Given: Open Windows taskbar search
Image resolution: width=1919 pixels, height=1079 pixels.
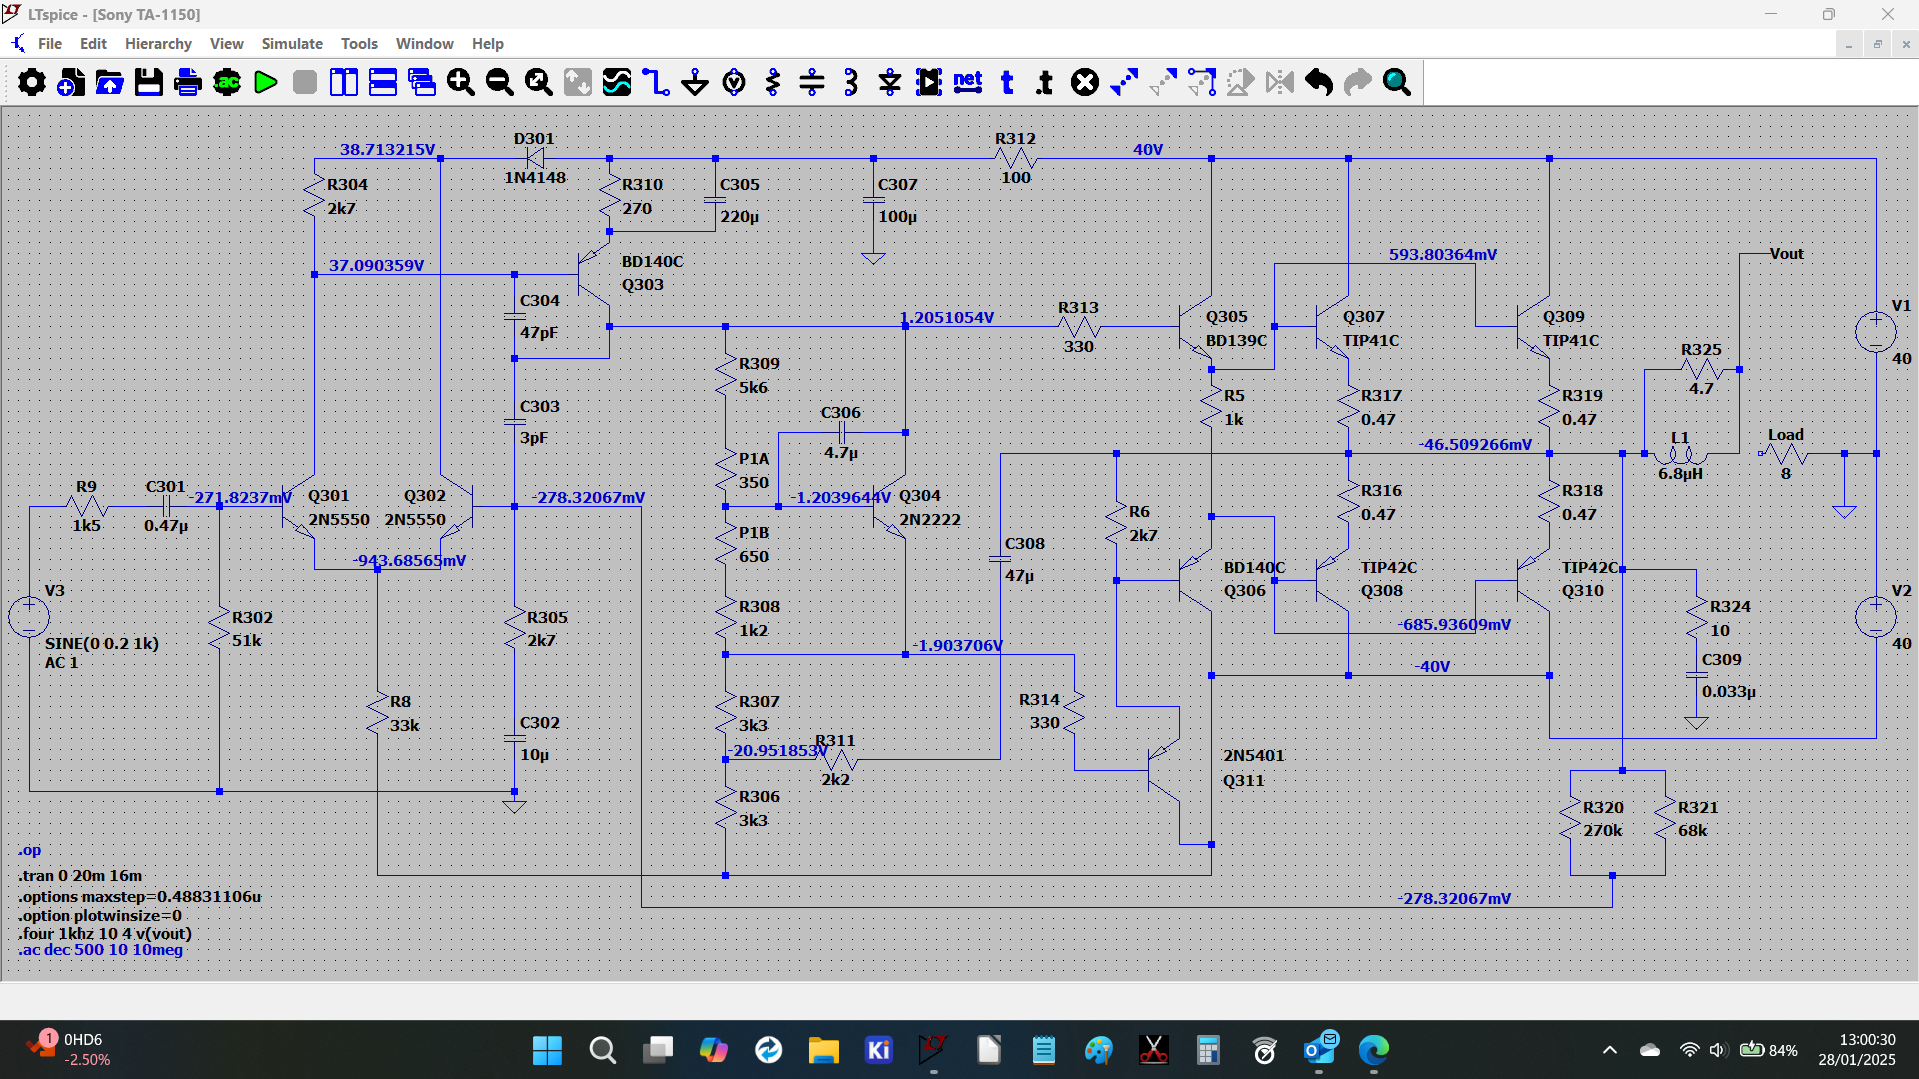Looking at the screenshot, I should point(602,1050).
